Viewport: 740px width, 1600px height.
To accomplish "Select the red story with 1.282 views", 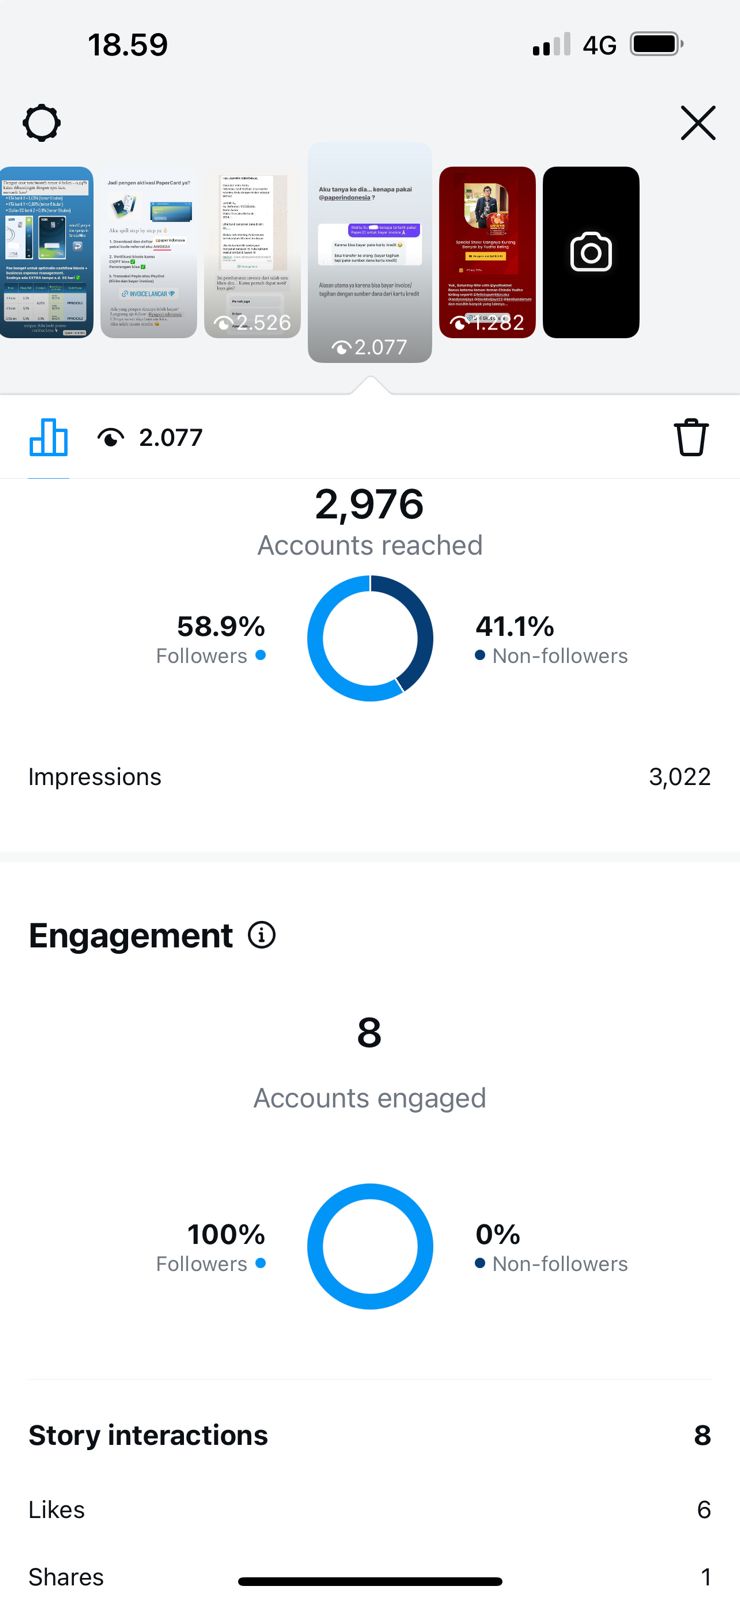I will pyautogui.click(x=487, y=252).
